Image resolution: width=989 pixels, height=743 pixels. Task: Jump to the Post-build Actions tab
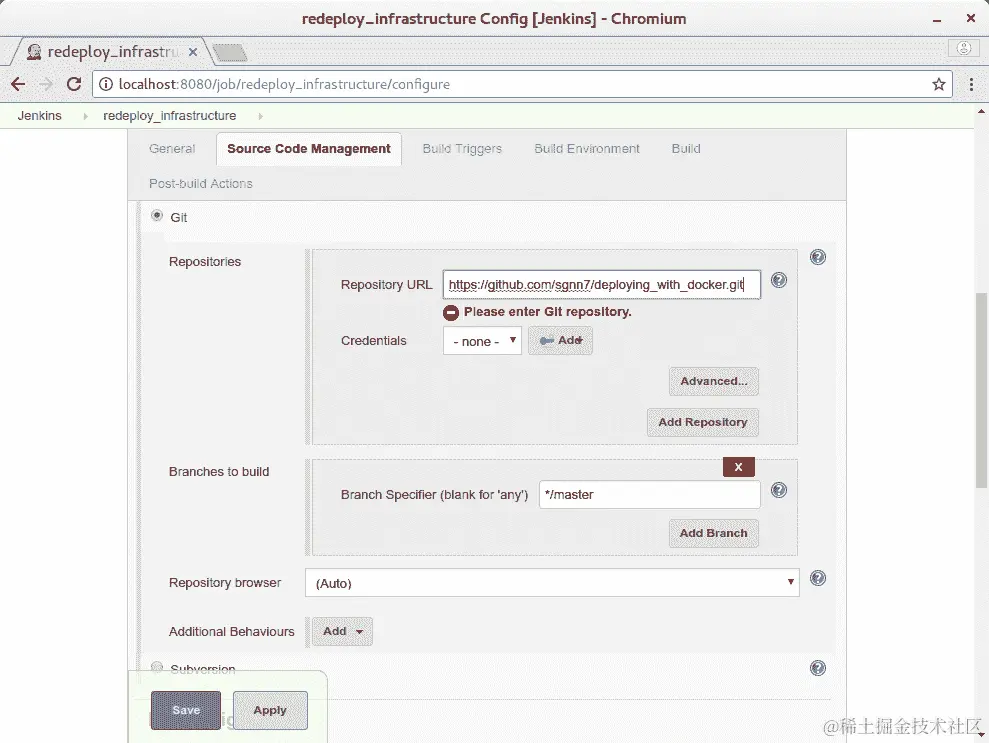[201, 184]
